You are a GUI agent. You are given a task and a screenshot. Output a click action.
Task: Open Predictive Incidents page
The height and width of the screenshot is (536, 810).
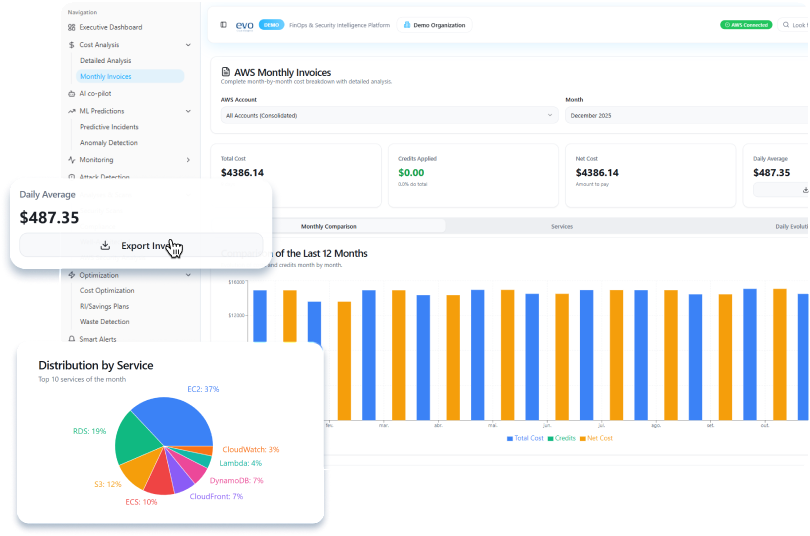coord(109,127)
